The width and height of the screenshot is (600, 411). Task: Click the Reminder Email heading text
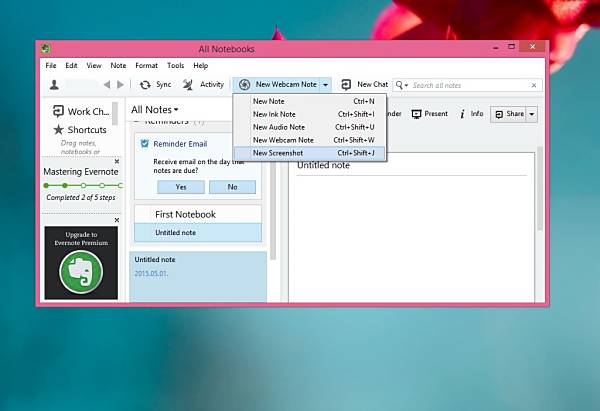180,144
